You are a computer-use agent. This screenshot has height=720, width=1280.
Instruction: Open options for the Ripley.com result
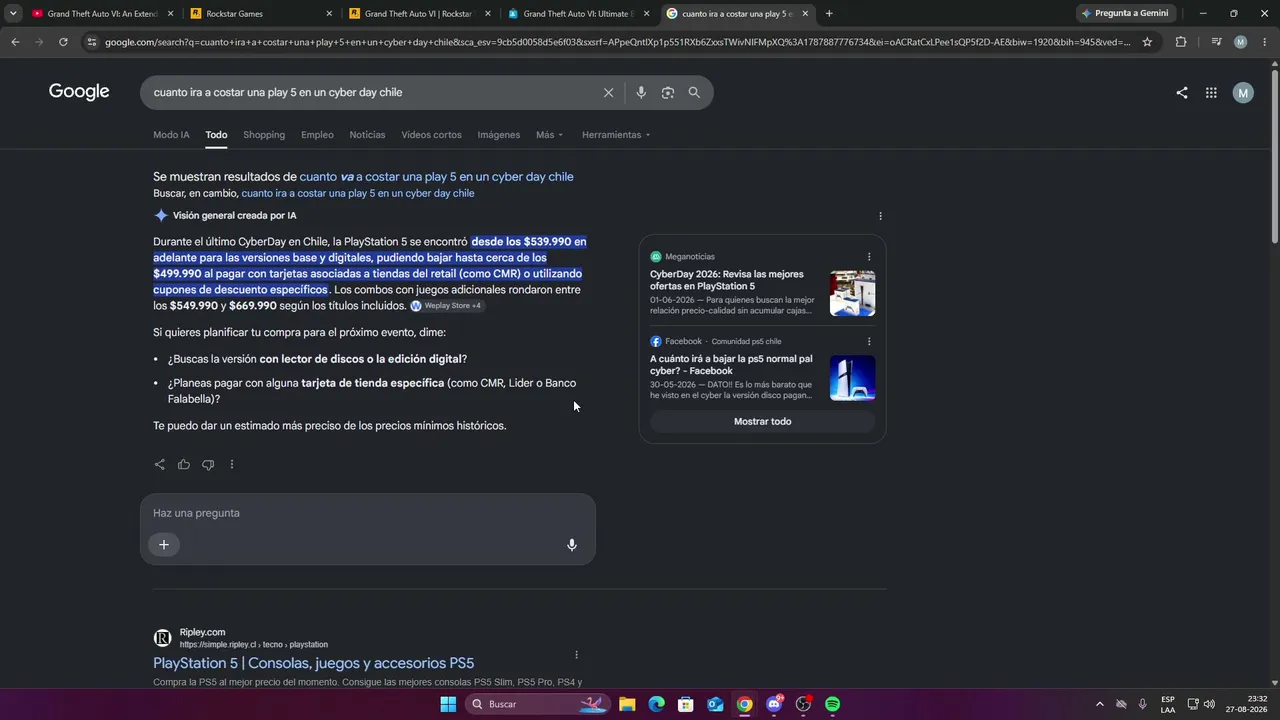[x=576, y=655]
